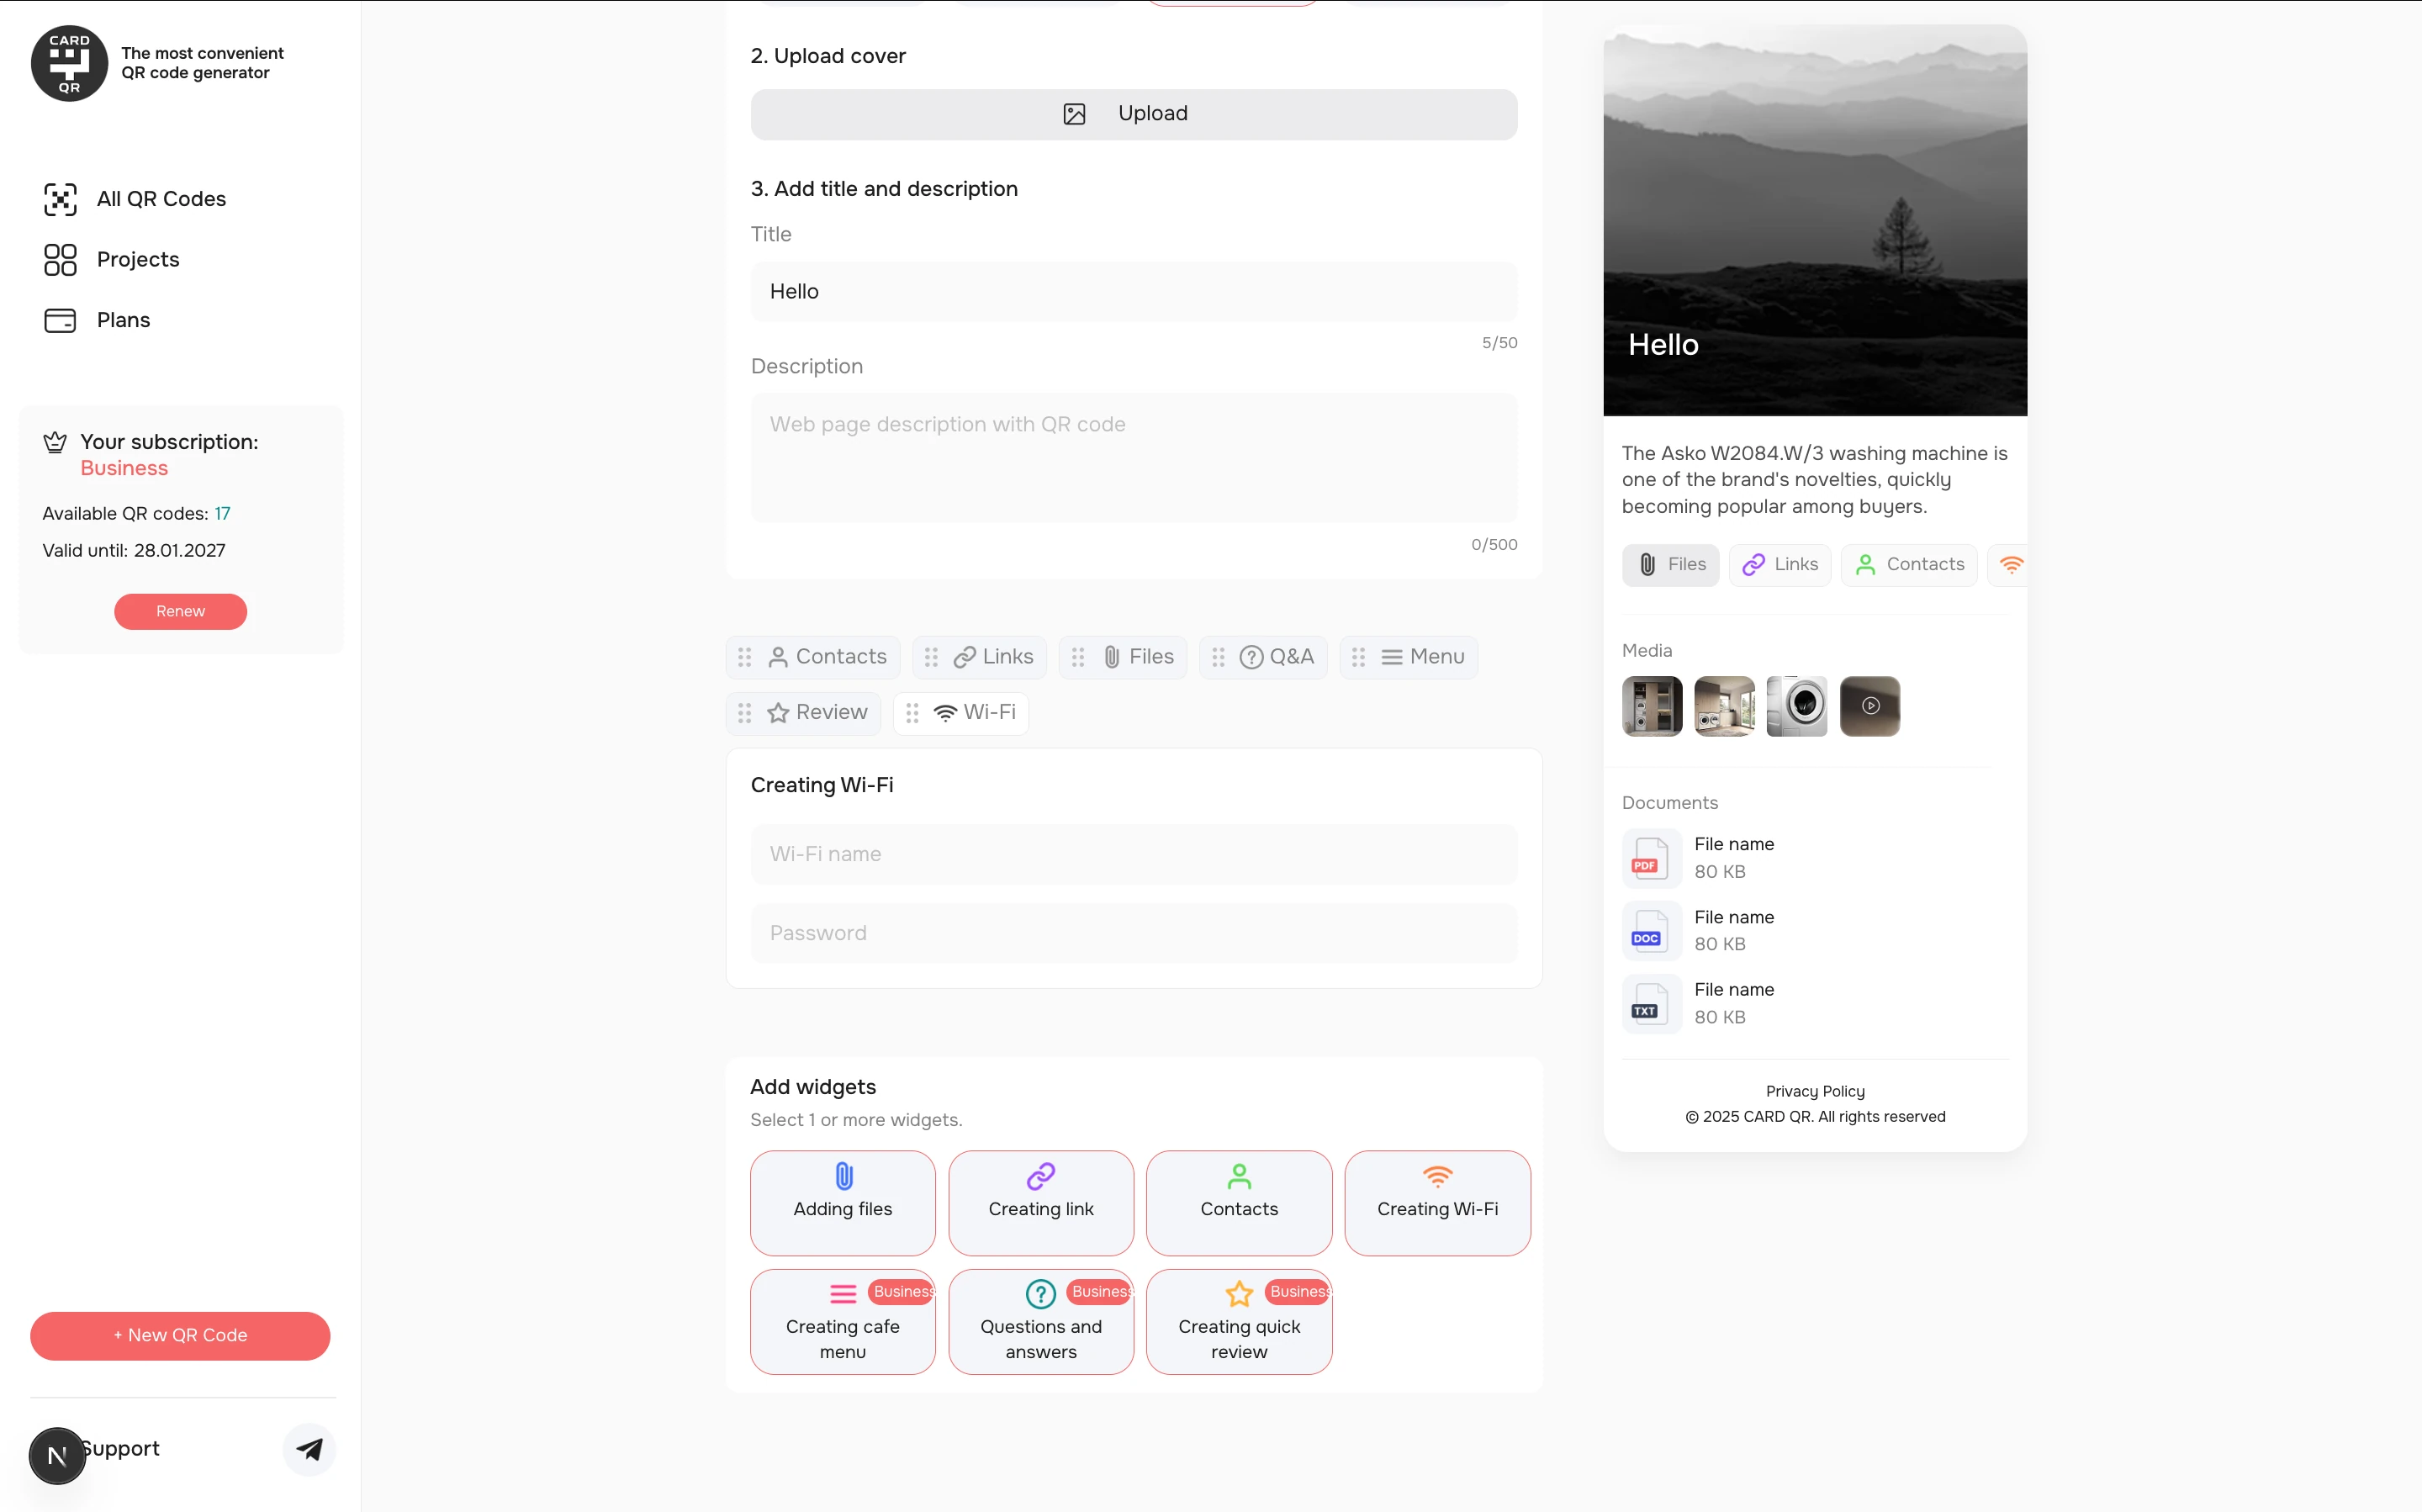This screenshot has width=2422, height=1512.
Task: Switch to the Contacts tab in phone preview
Action: 1908,564
